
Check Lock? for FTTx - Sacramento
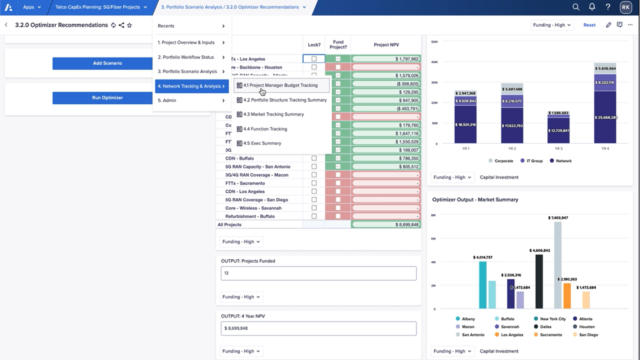click(x=314, y=183)
